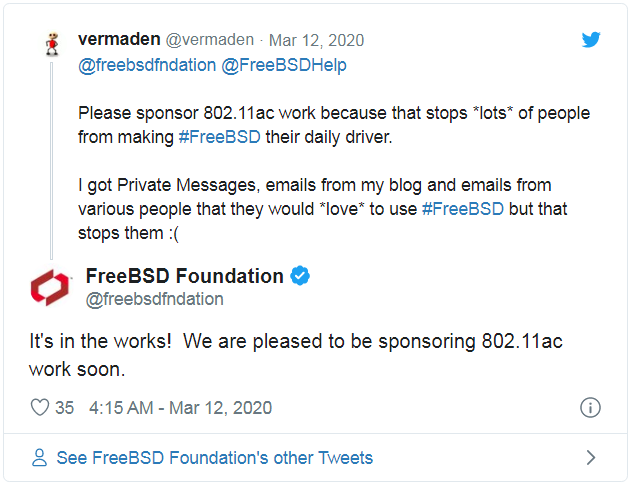Open vermaden's profile name

[x=119, y=39]
